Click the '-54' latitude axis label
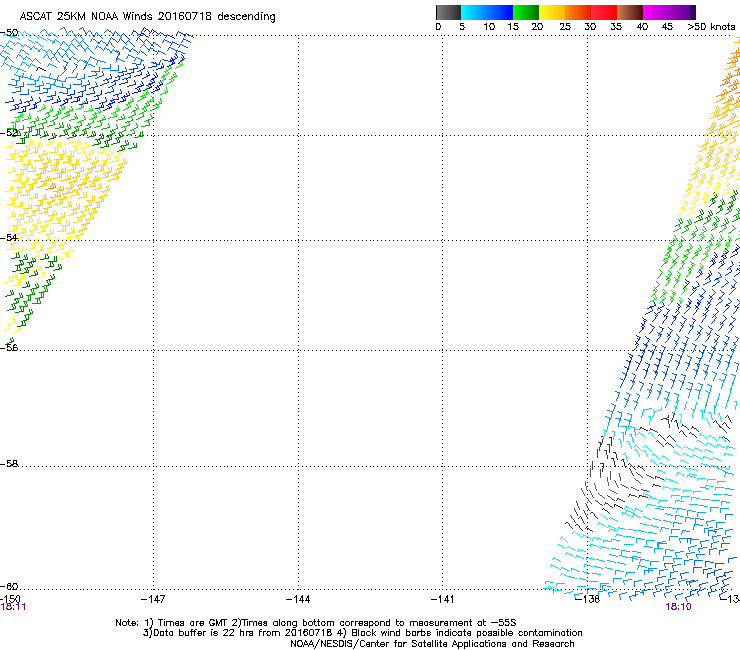Screen dimensions: 740x650 point(9,237)
